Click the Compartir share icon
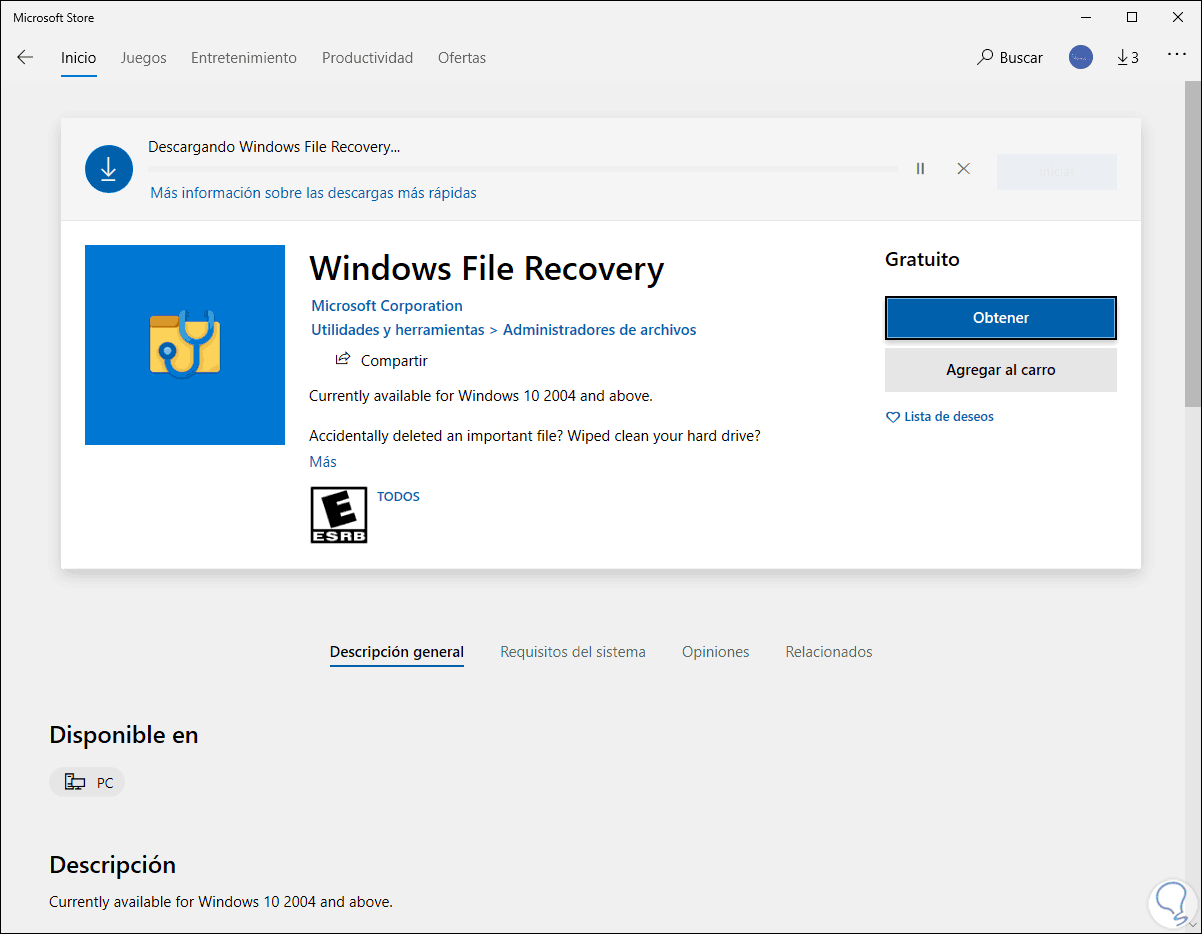The image size is (1202, 934). 343,360
